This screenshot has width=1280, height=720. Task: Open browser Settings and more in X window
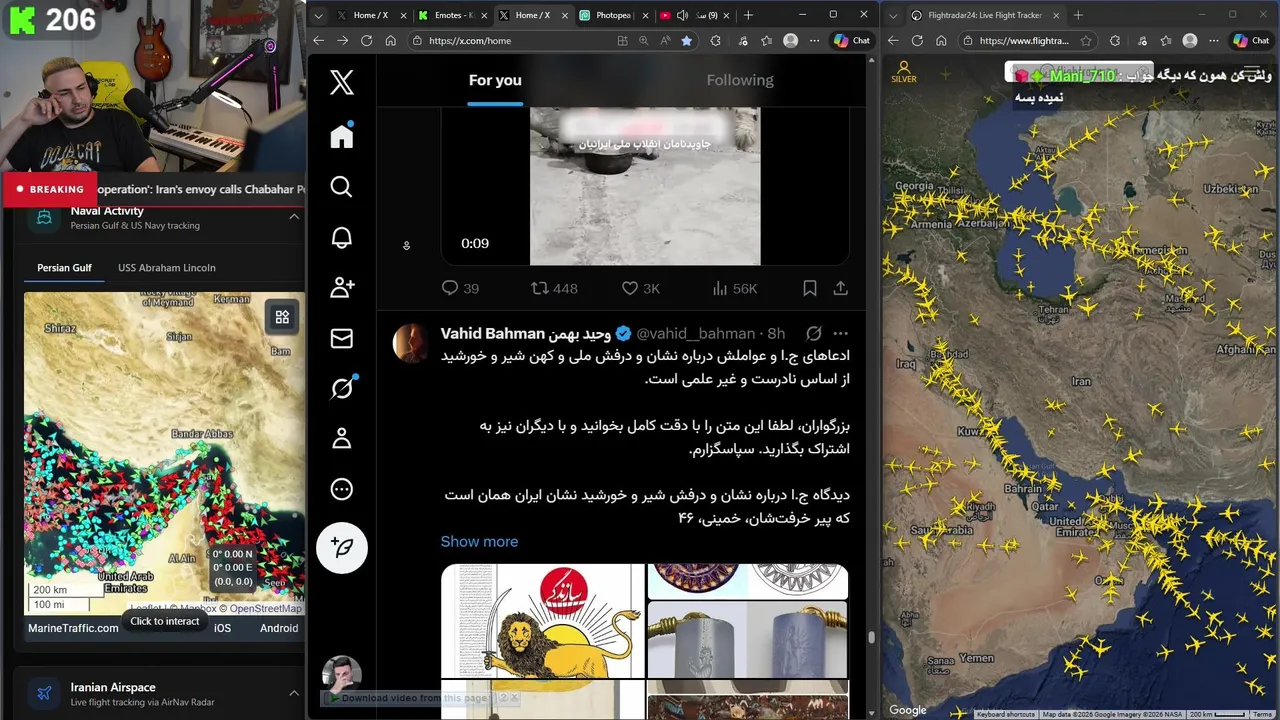(x=815, y=41)
